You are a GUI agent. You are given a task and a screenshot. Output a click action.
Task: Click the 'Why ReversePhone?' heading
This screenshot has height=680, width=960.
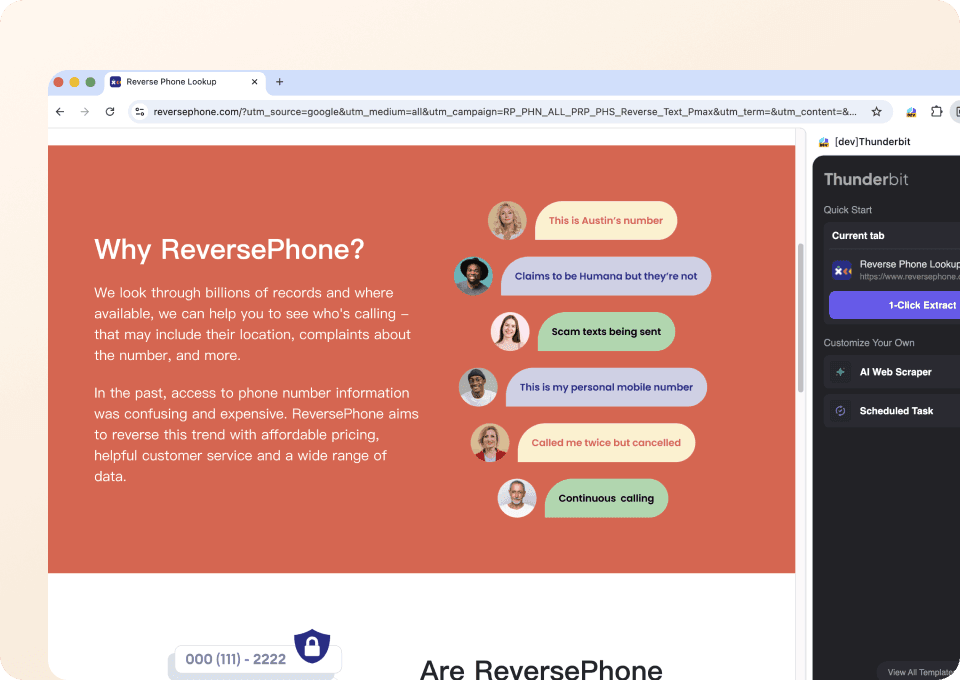click(229, 250)
